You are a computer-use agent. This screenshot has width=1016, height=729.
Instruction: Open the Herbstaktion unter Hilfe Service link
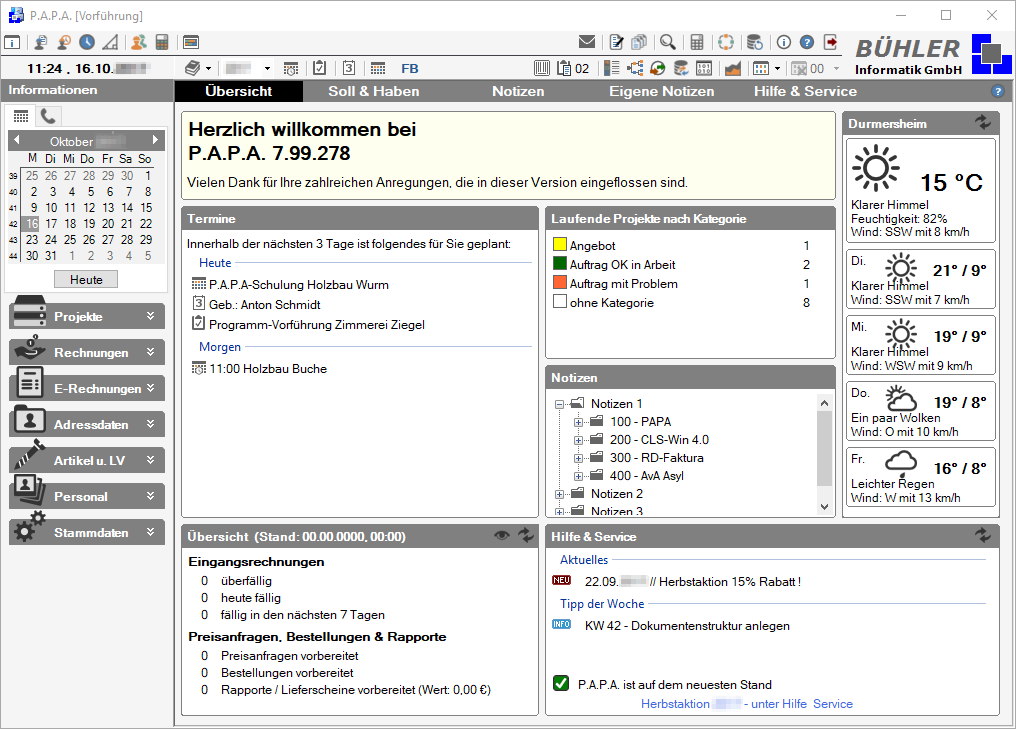tap(746, 704)
